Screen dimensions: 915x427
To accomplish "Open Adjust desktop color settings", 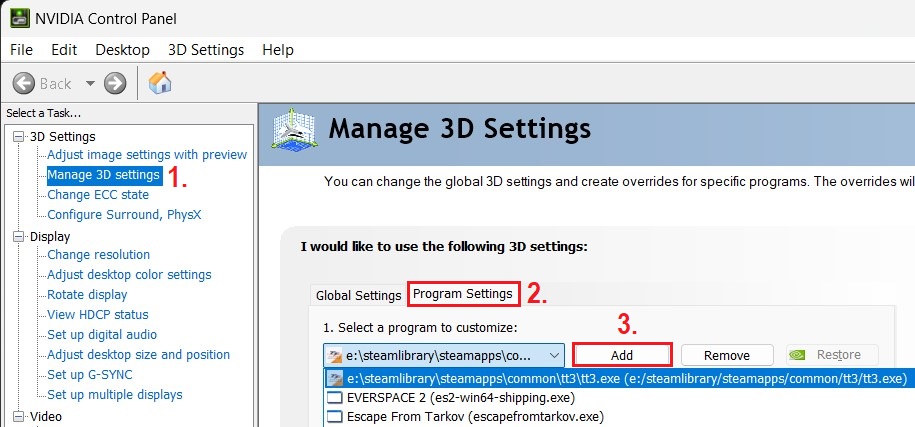I will [x=130, y=275].
